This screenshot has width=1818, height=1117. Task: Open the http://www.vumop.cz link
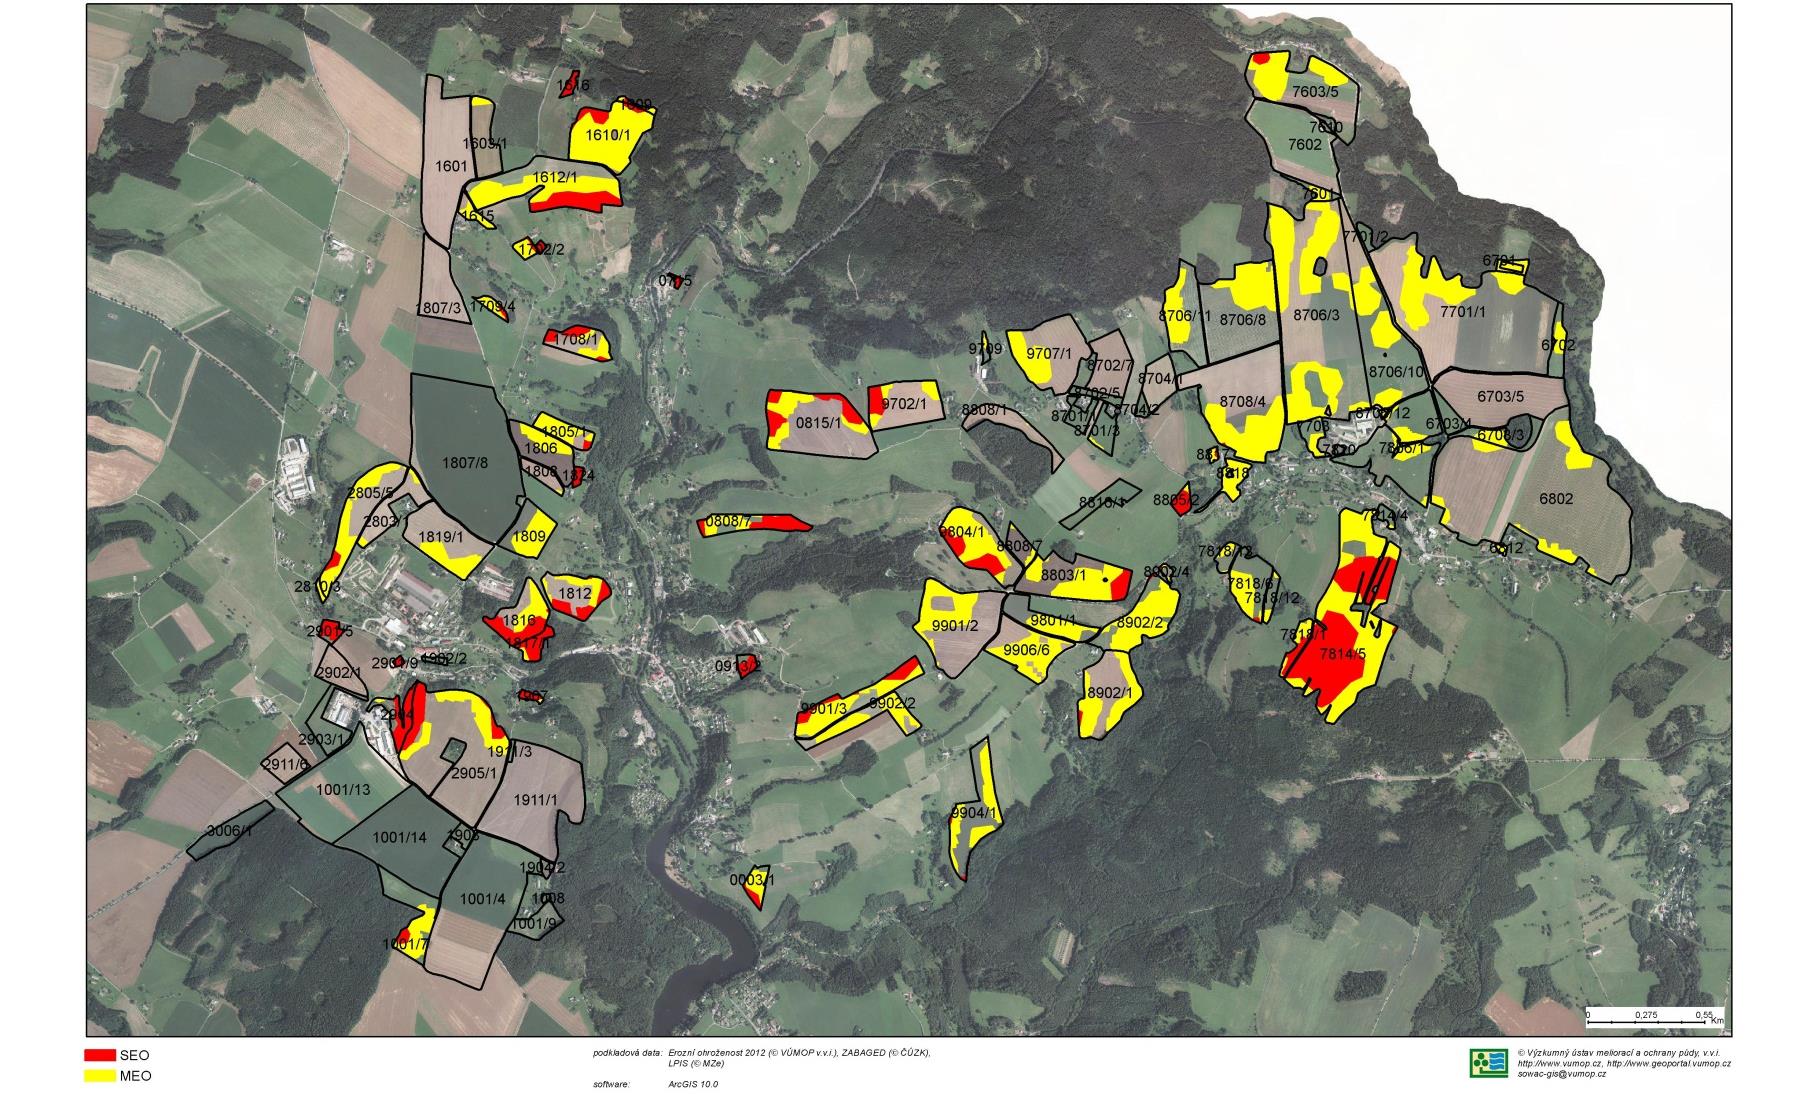coord(1558,1063)
